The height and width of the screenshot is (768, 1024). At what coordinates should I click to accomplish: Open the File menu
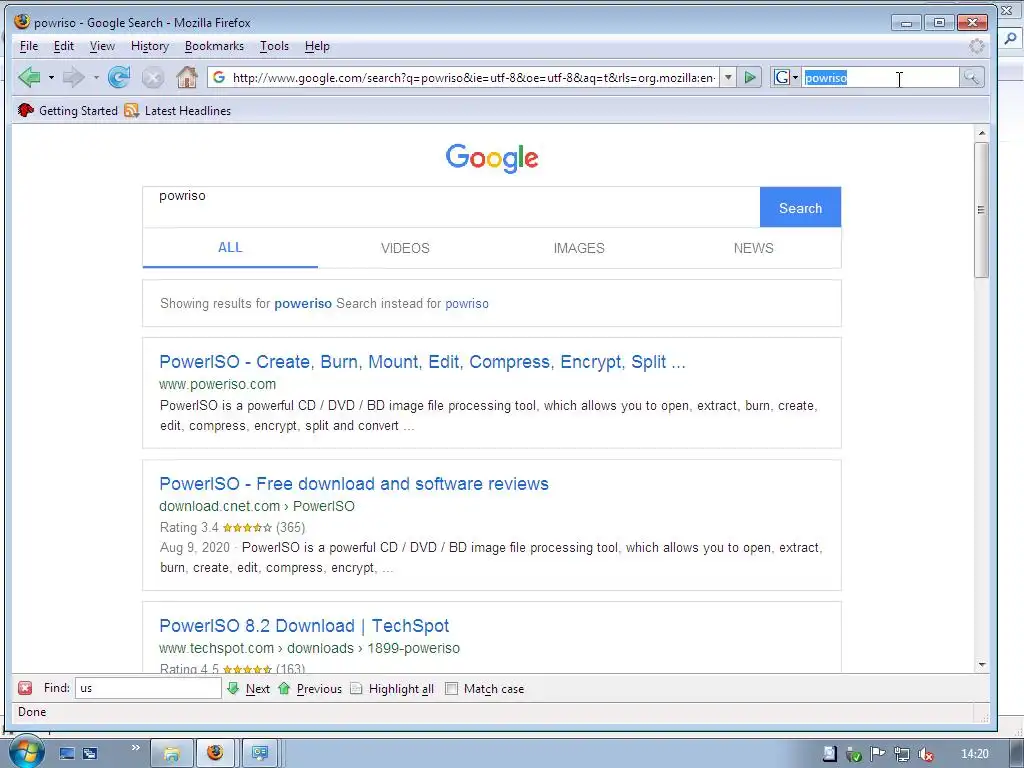(29, 46)
